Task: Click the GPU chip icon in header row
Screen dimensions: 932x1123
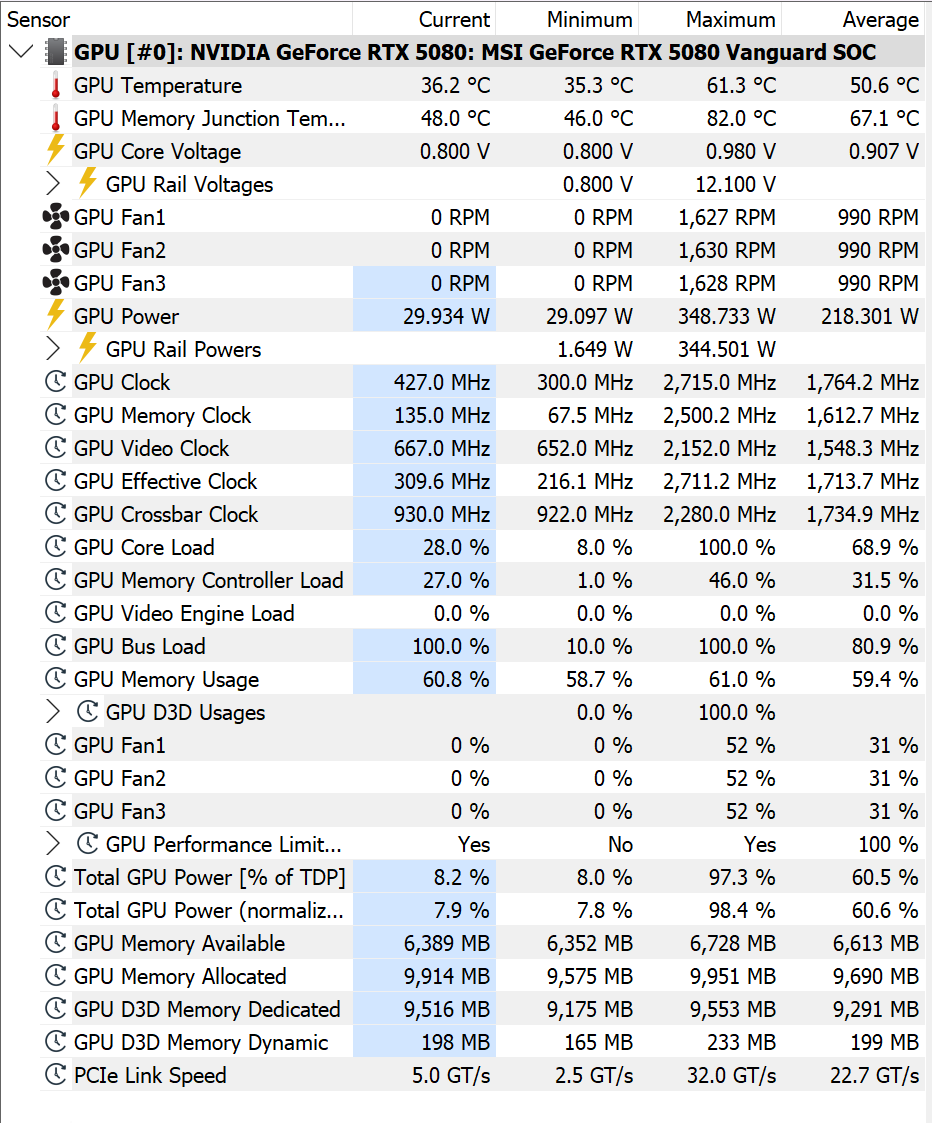Action: point(55,52)
